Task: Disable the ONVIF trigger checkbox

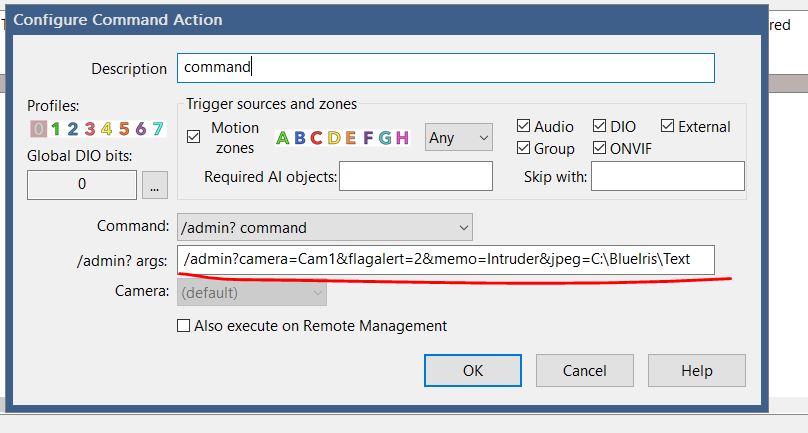Action: click(x=599, y=148)
